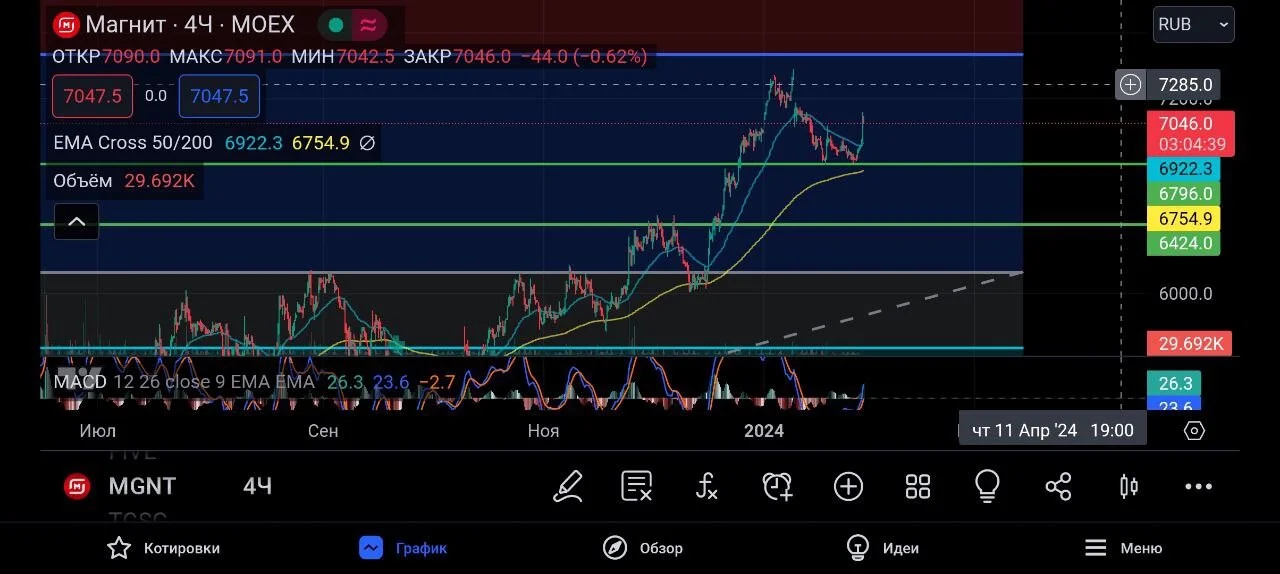This screenshot has width=1280, height=574.
Task: Click the 7285.0 crosshair price label
Action: pos(1185,85)
